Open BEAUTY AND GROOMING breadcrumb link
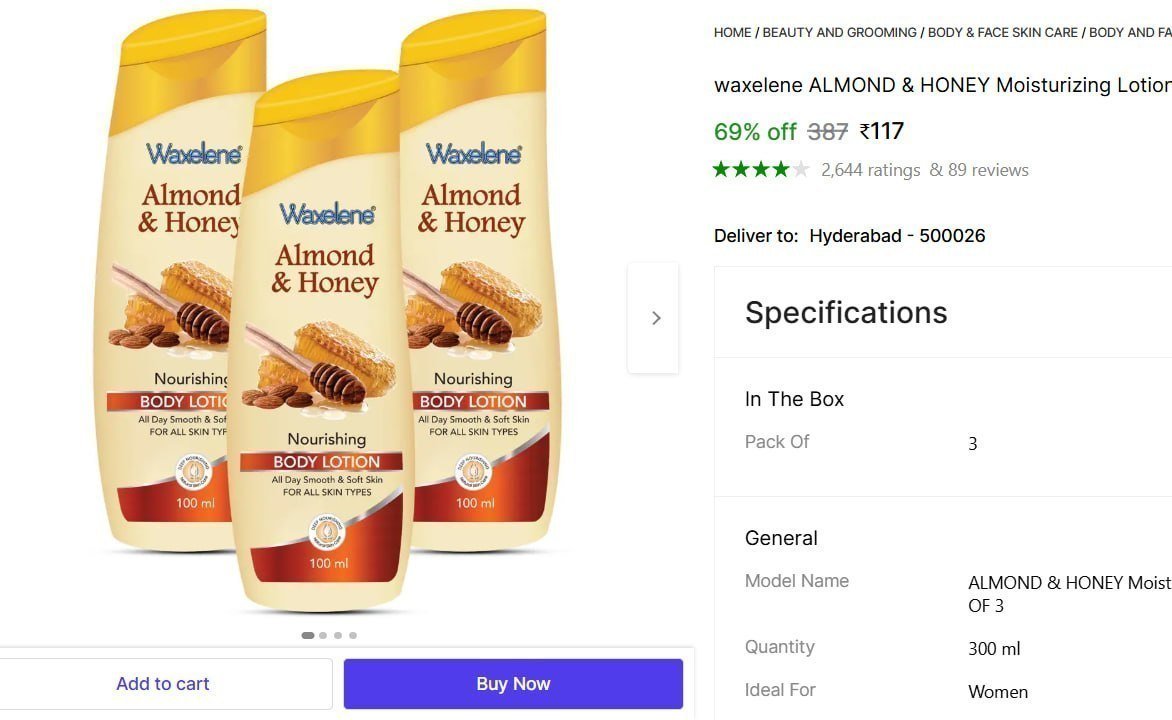The height and width of the screenshot is (720, 1172). pyautogui.click(x=840, y=33)
